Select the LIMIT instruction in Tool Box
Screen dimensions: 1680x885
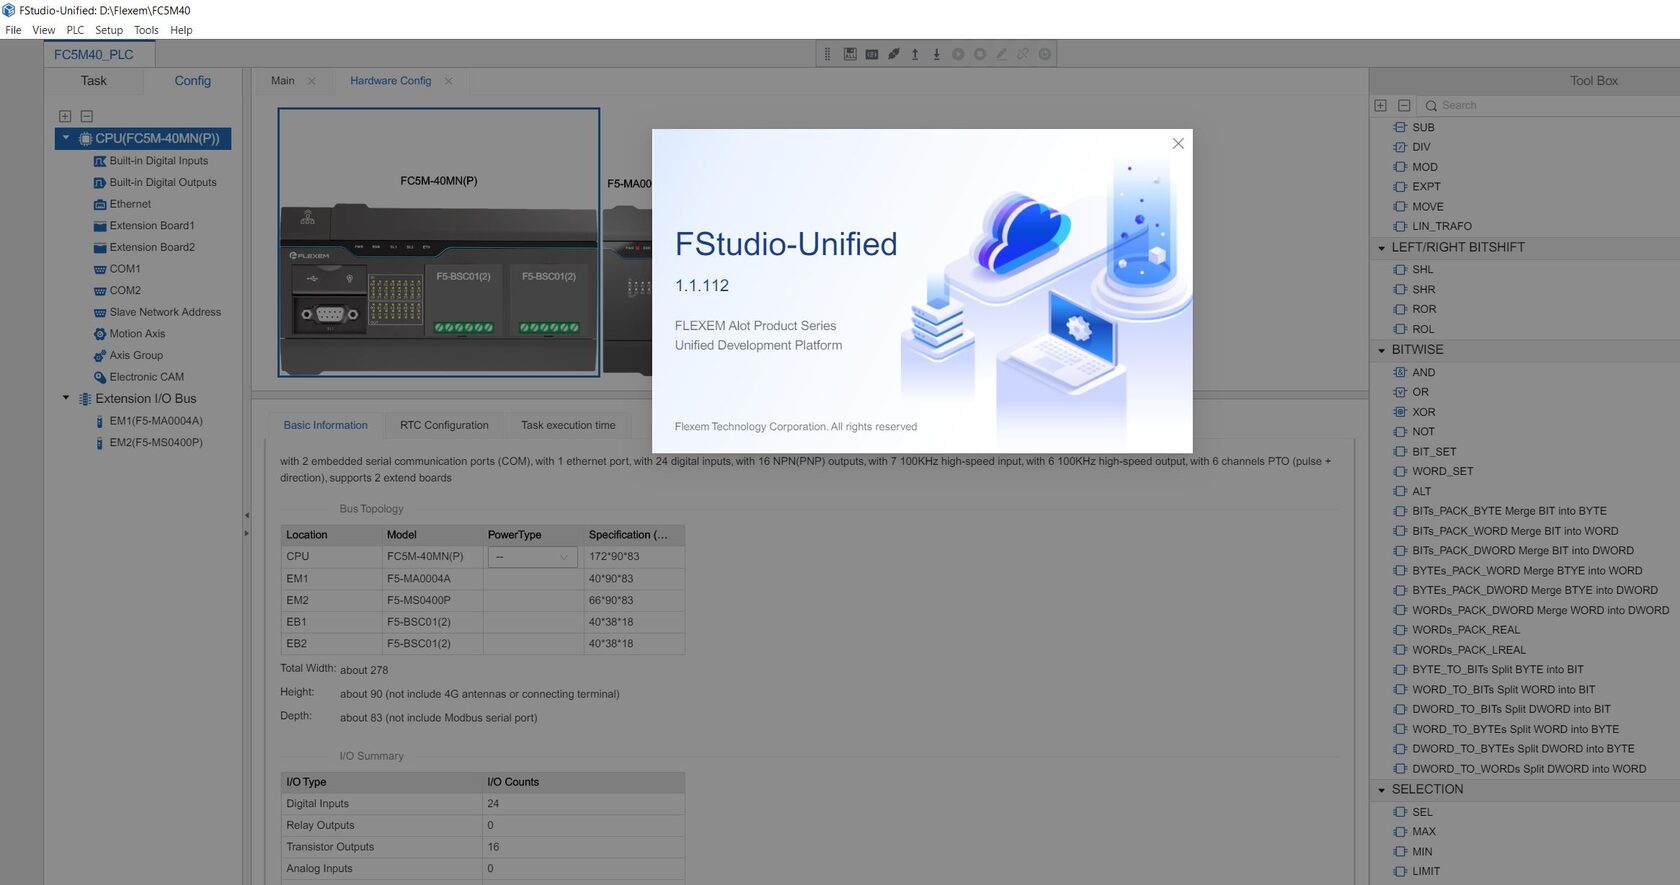[1426, 871]
